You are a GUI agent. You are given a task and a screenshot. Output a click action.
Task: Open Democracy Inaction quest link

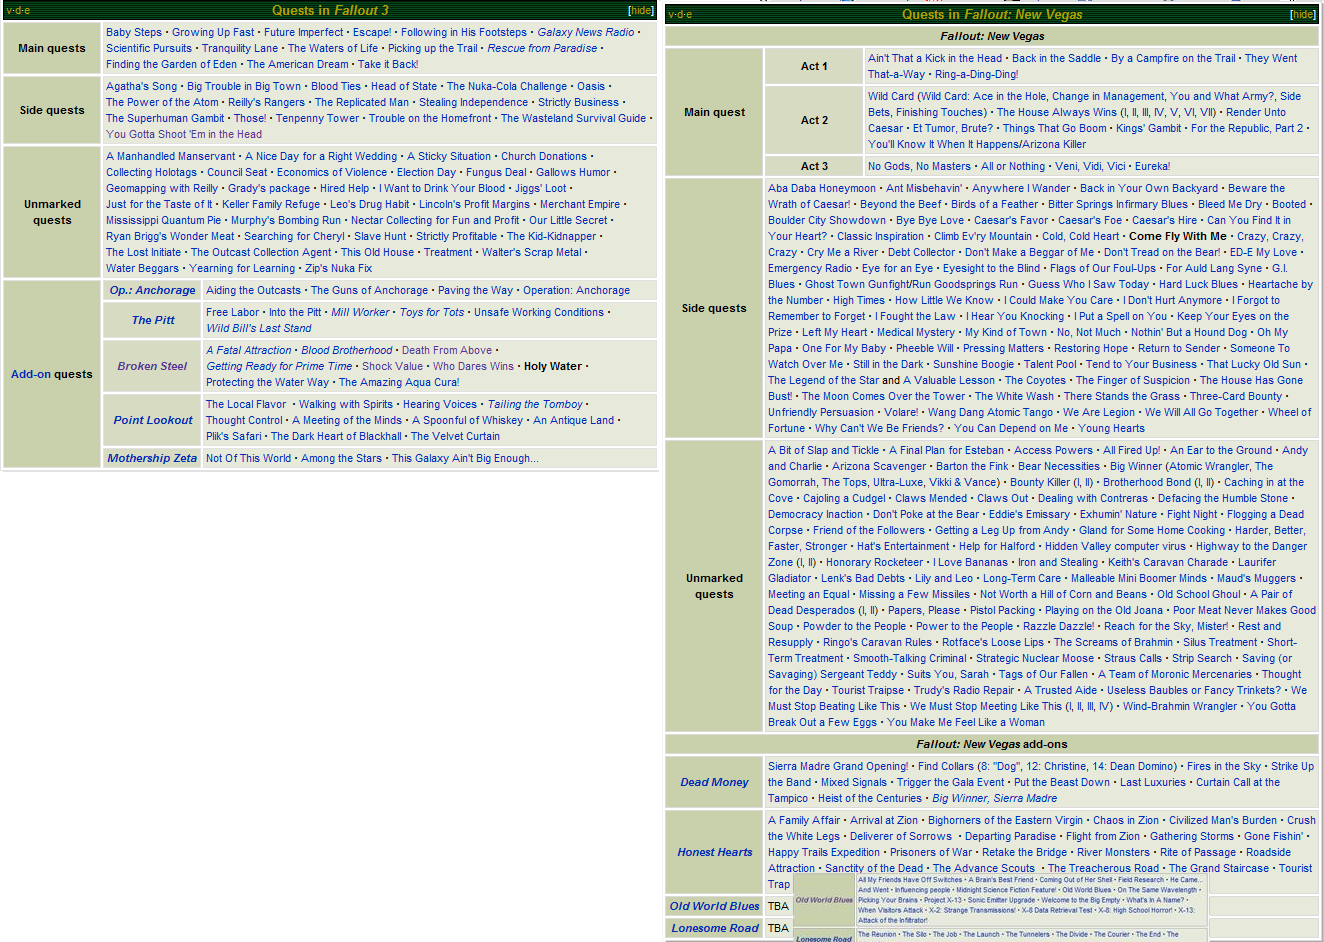click(x=815, y=514)
